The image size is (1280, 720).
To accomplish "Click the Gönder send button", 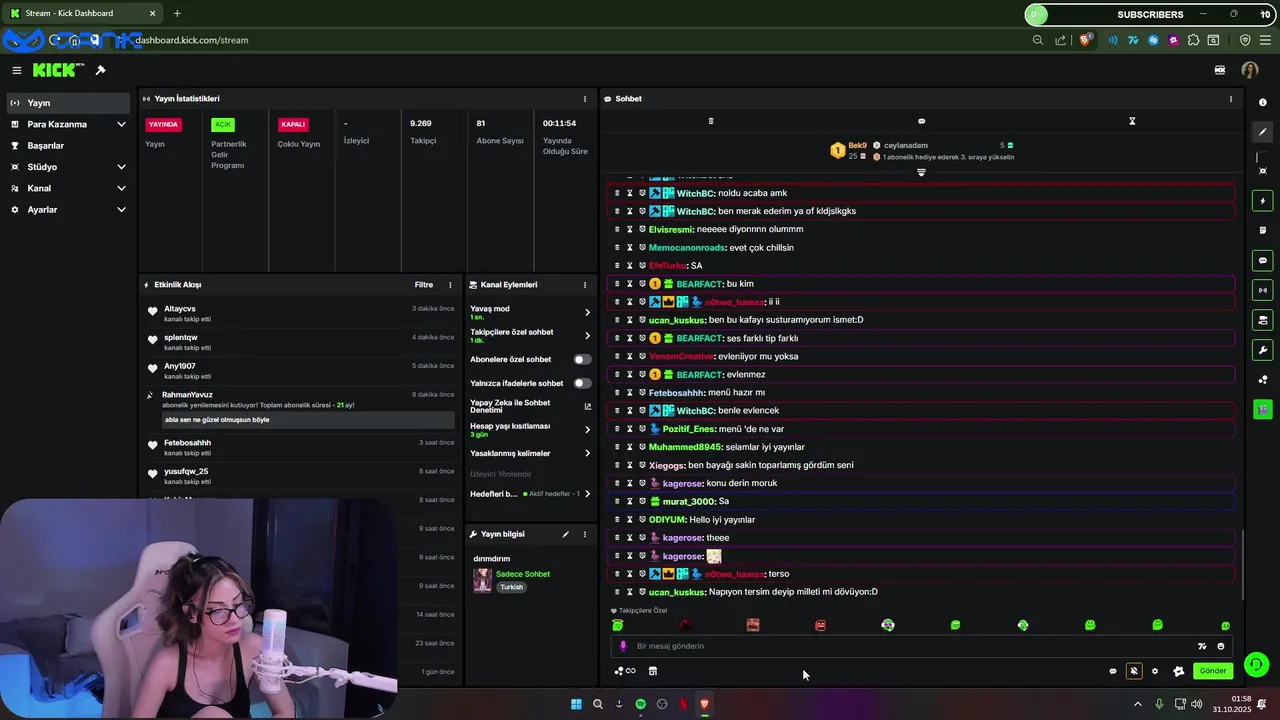I will (x=1213, y=671).
